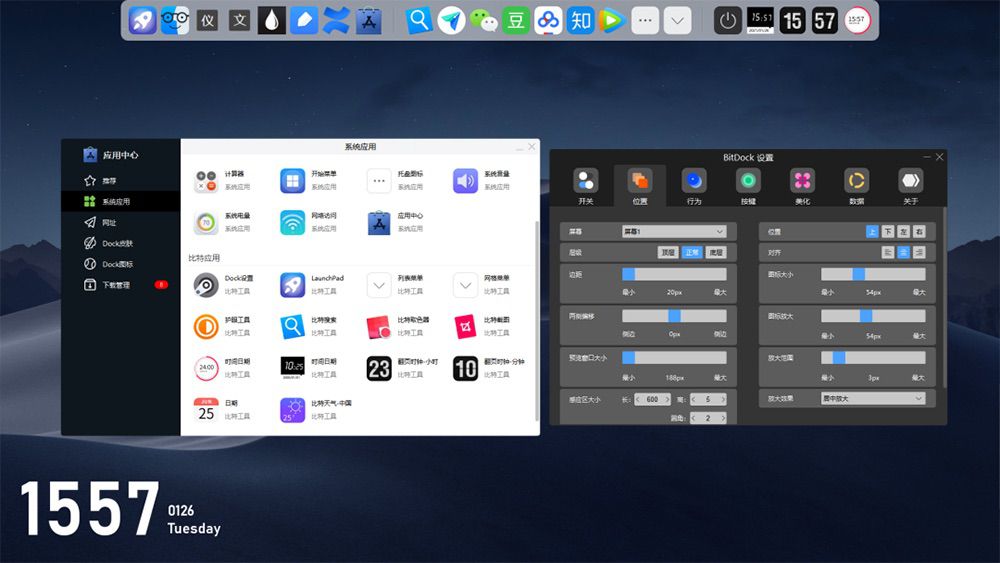Switch to the 开关 tab in BitDock settings

[585, 186]
